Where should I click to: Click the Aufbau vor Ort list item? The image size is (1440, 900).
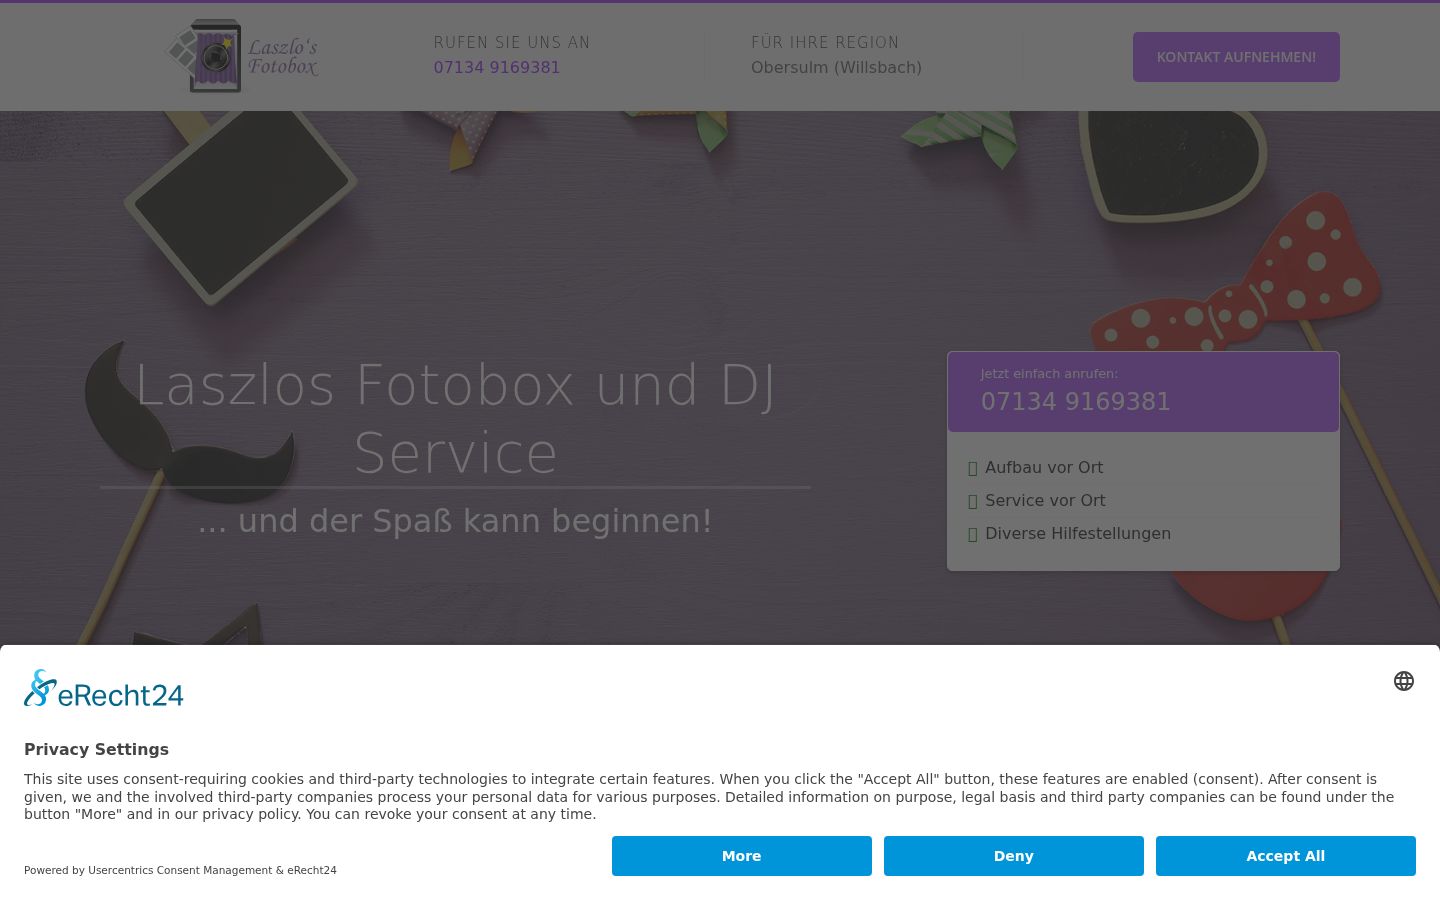pos(1143,468)
